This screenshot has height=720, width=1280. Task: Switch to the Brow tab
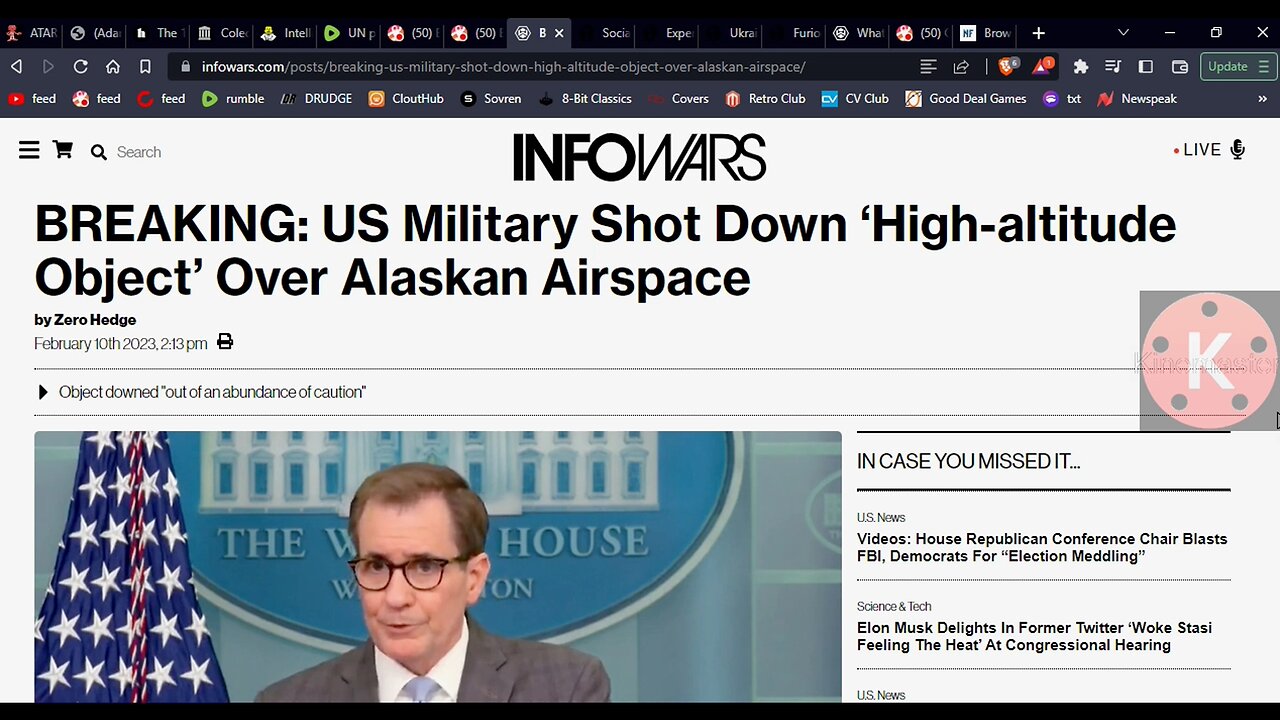click(x=985, y=33)
